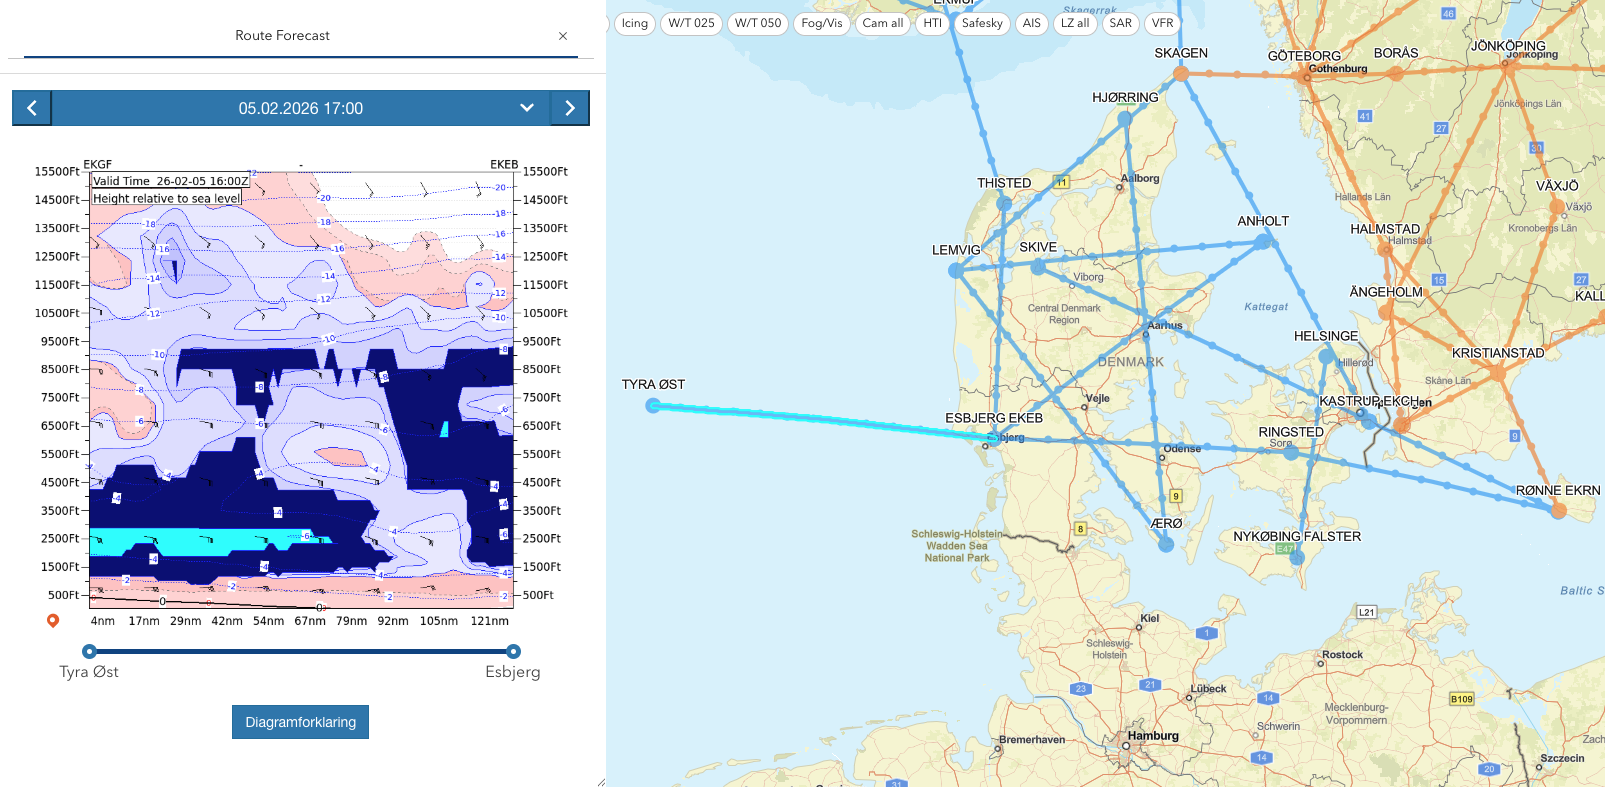Select the Route Forecast tab

(283, 35)
